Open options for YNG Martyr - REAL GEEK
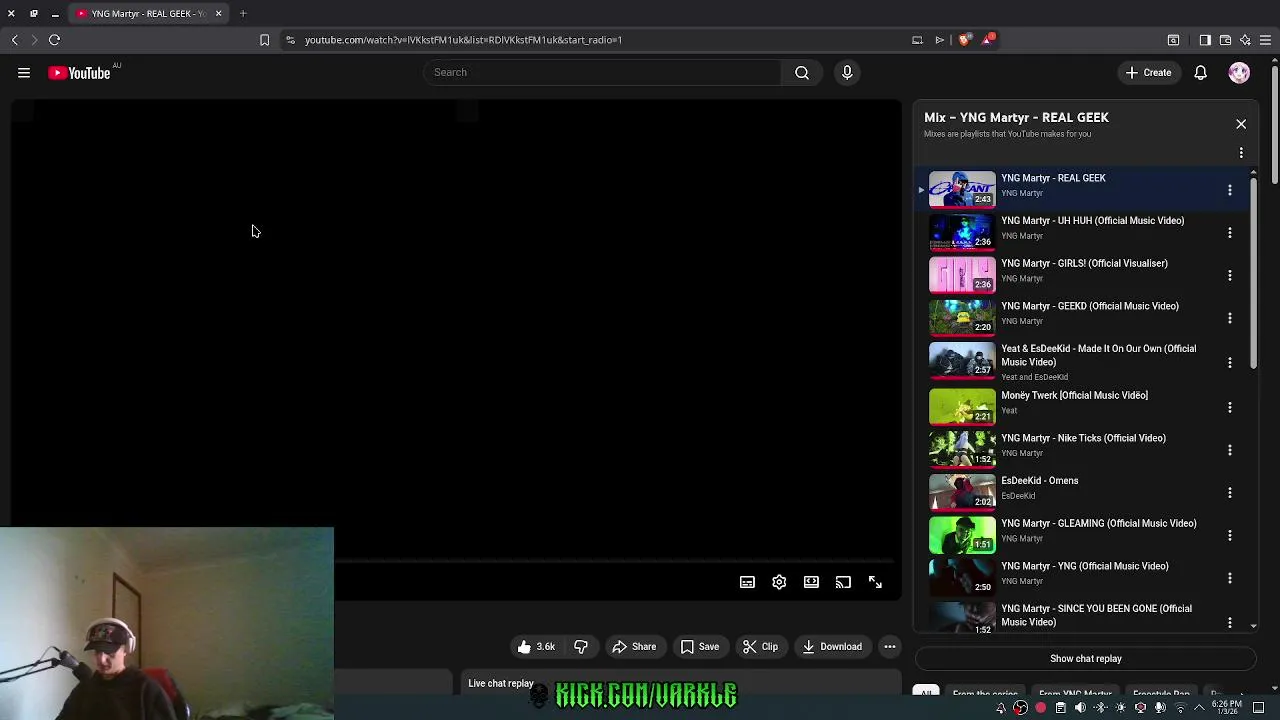1280x720 pixels. click(x=1230, y=190)
